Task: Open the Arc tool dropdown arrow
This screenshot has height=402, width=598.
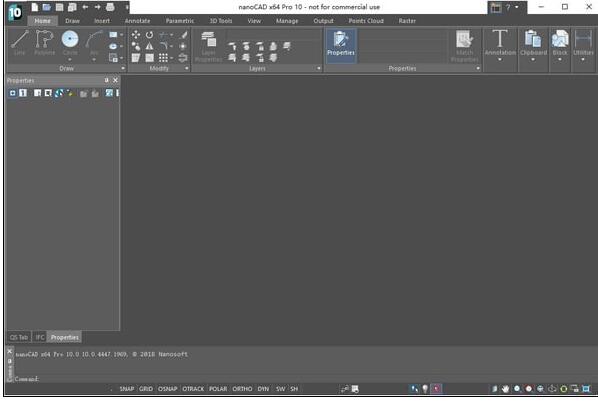Action: [94, 59]
